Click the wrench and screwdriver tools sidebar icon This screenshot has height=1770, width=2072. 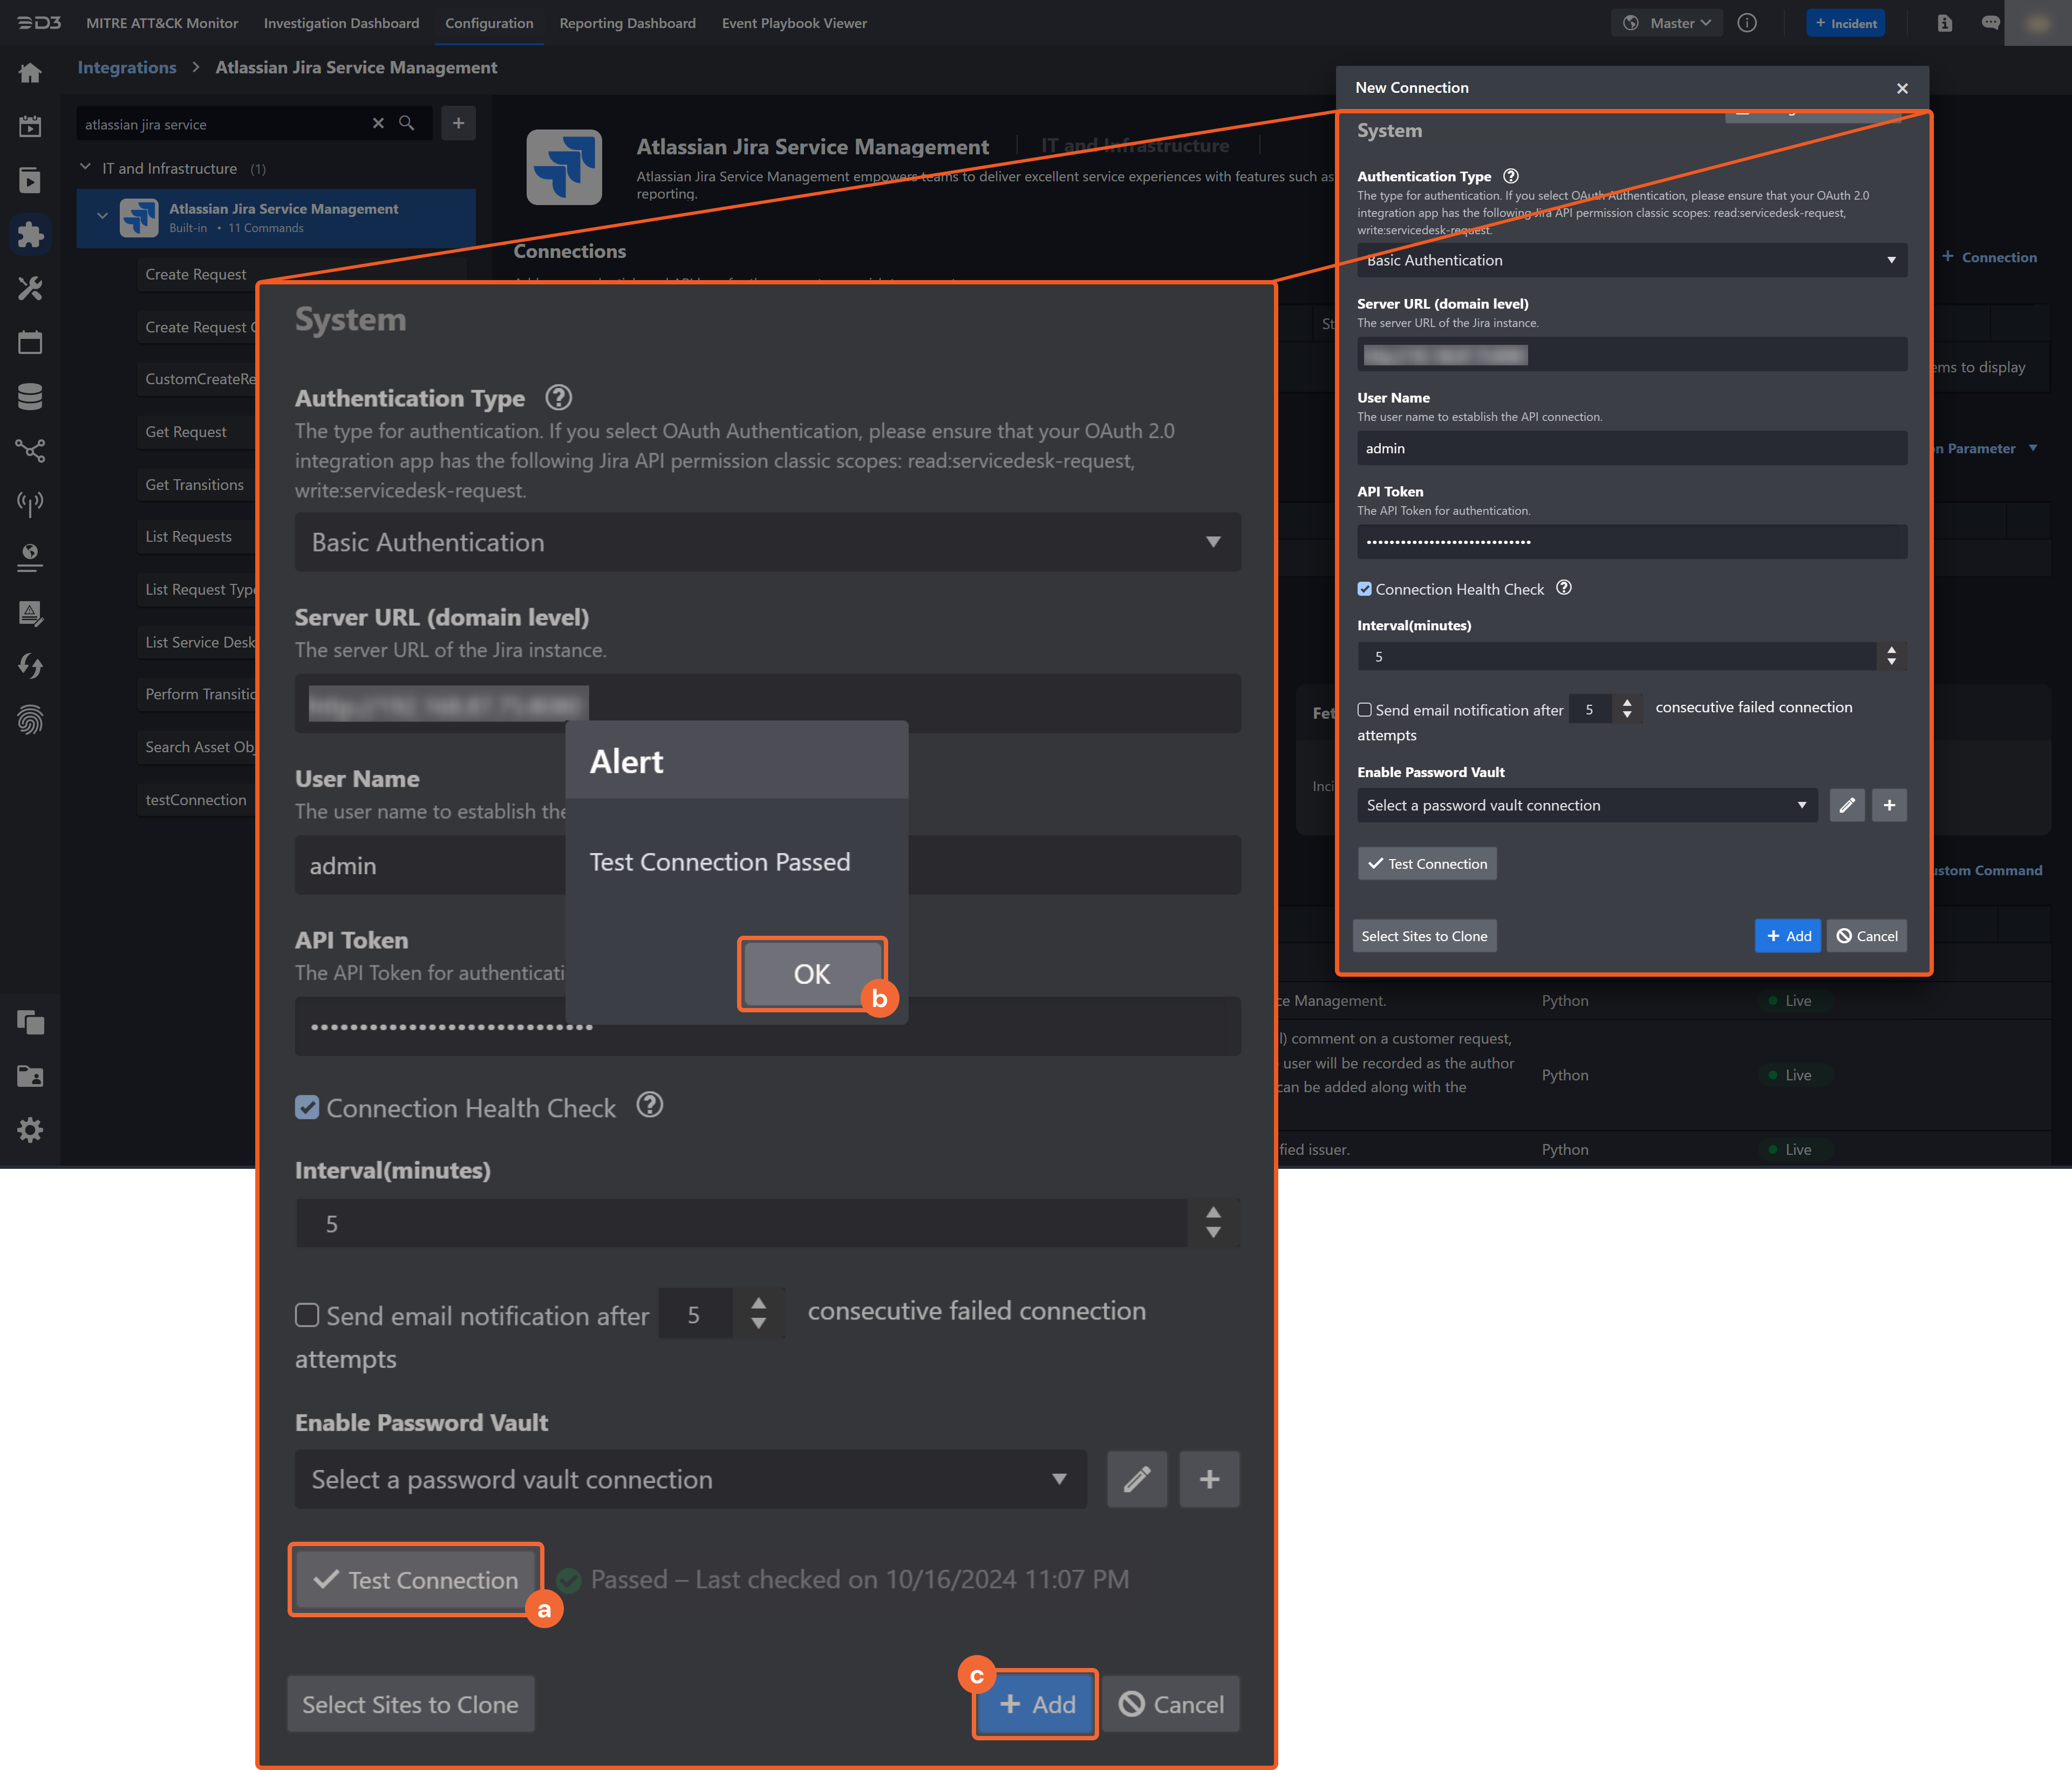[30, 289]
